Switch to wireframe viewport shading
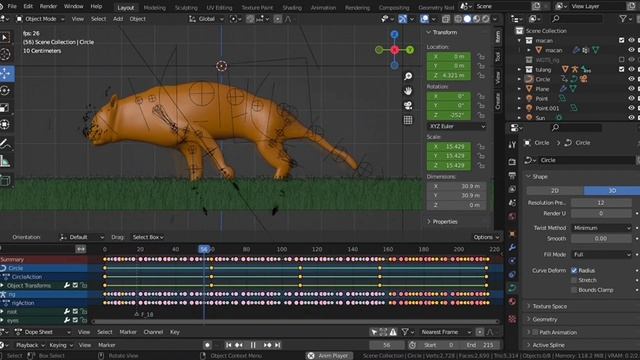Viewport: 640px width, 360px height. (459, 19)
